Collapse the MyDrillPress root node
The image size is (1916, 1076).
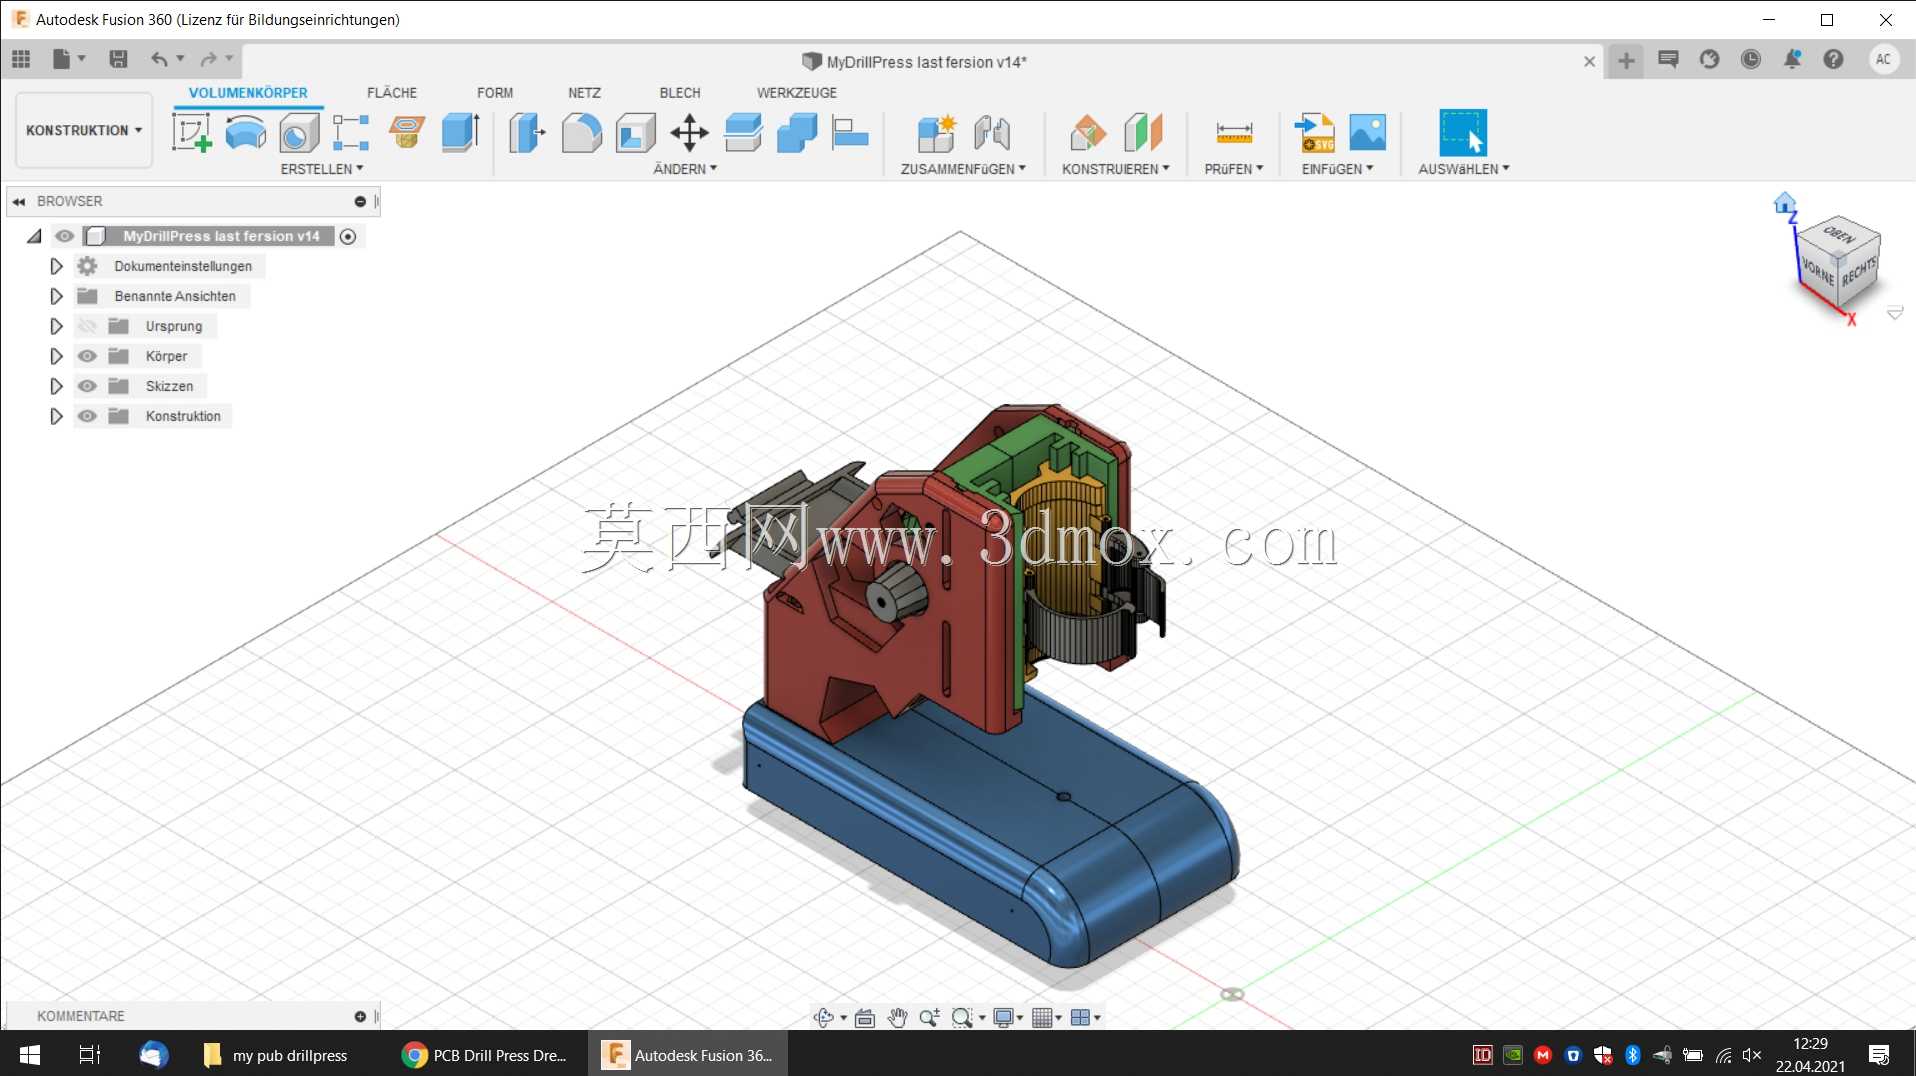(x=34, y=236)
